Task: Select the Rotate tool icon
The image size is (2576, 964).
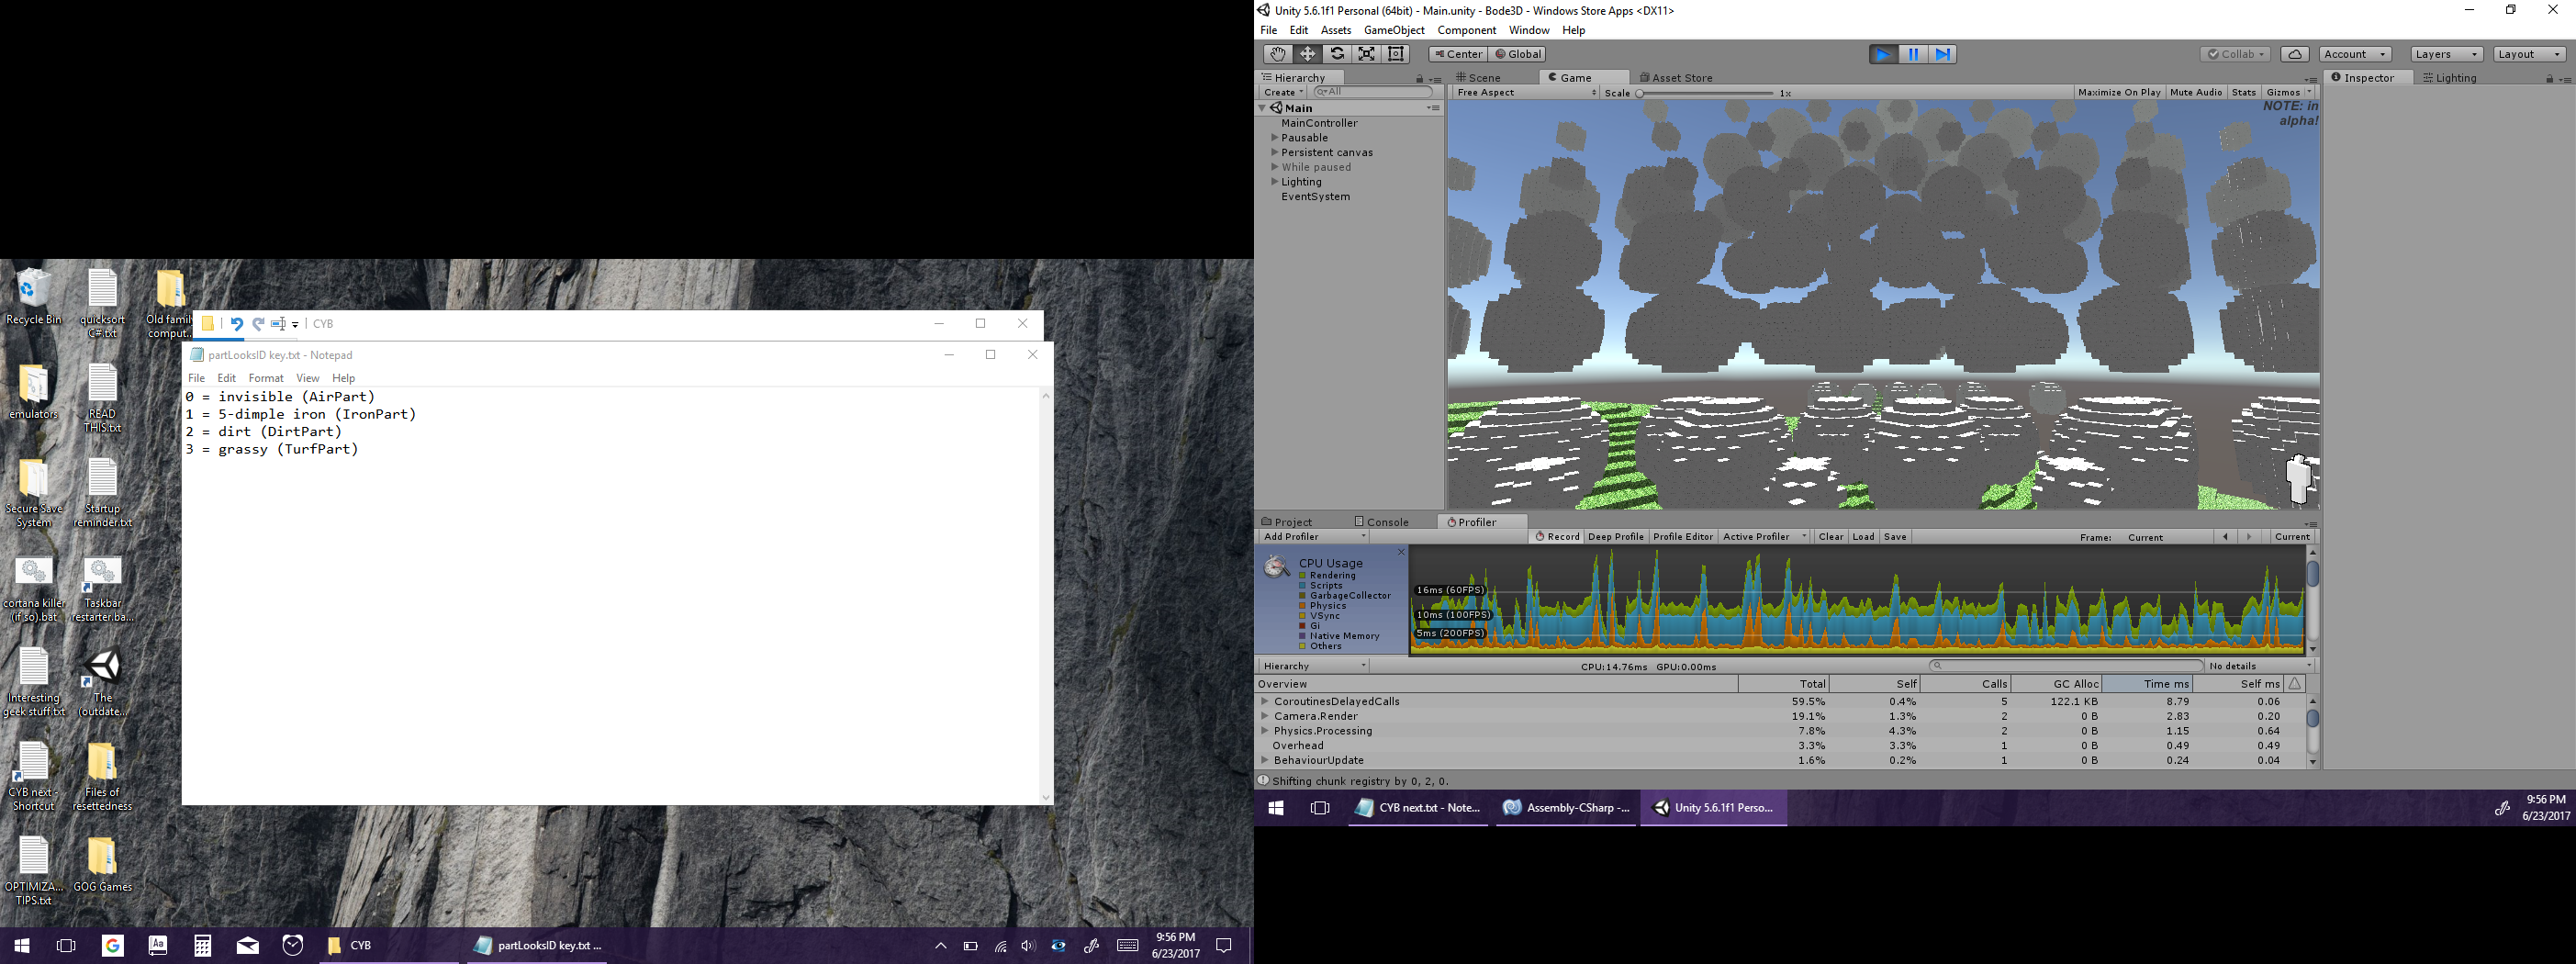Action: pos(1336,54)
